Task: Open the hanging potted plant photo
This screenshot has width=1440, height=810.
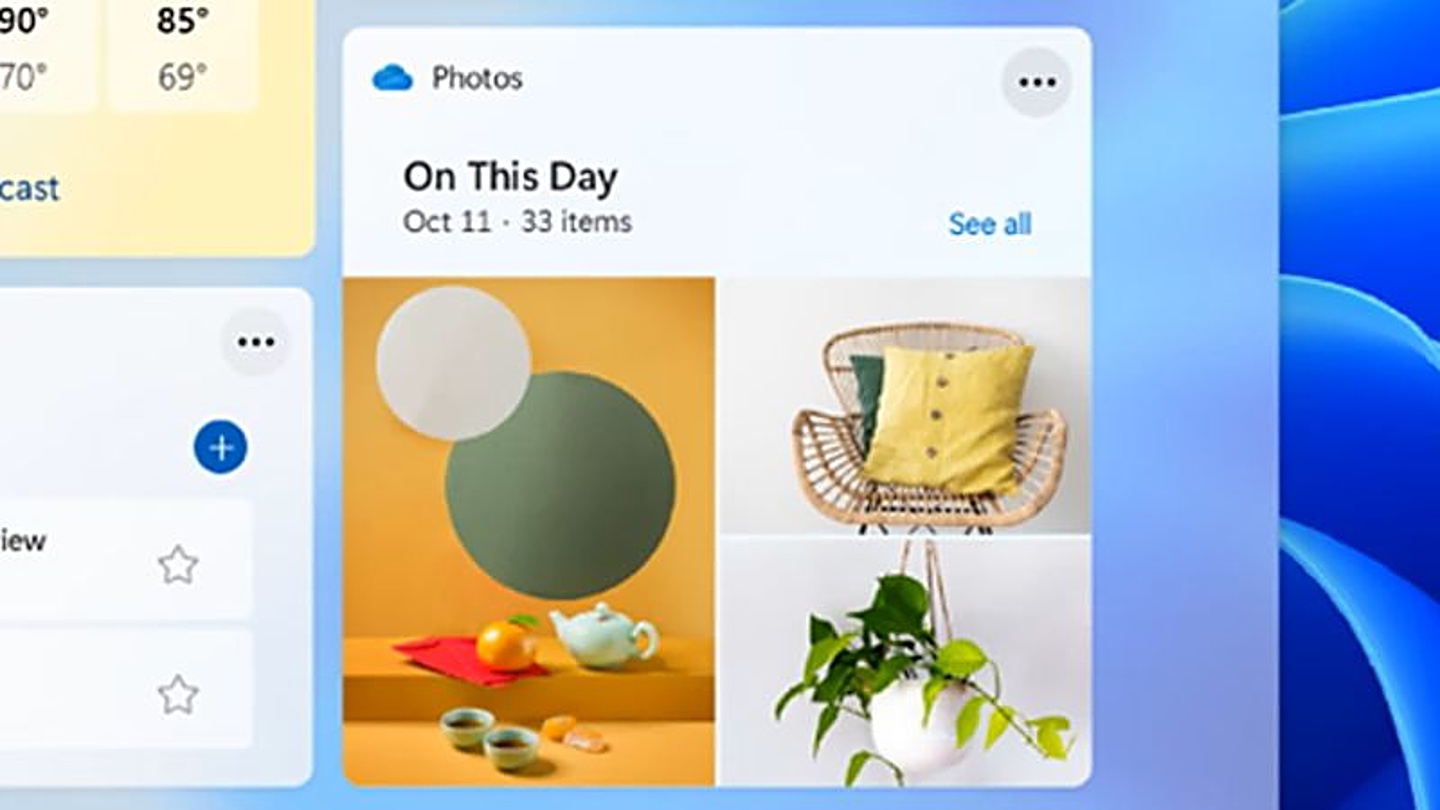Action: pyautogui.click(x=905, y=661)
